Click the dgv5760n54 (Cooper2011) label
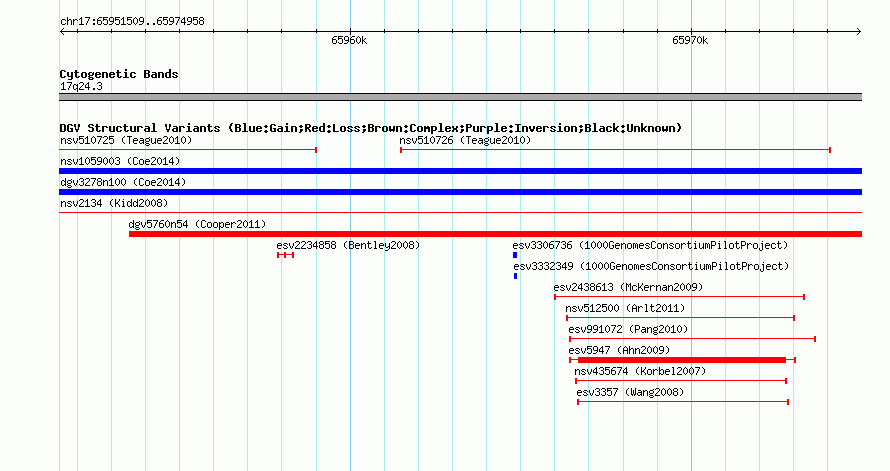This screenshot has height=471, width=890. point(197,224)
